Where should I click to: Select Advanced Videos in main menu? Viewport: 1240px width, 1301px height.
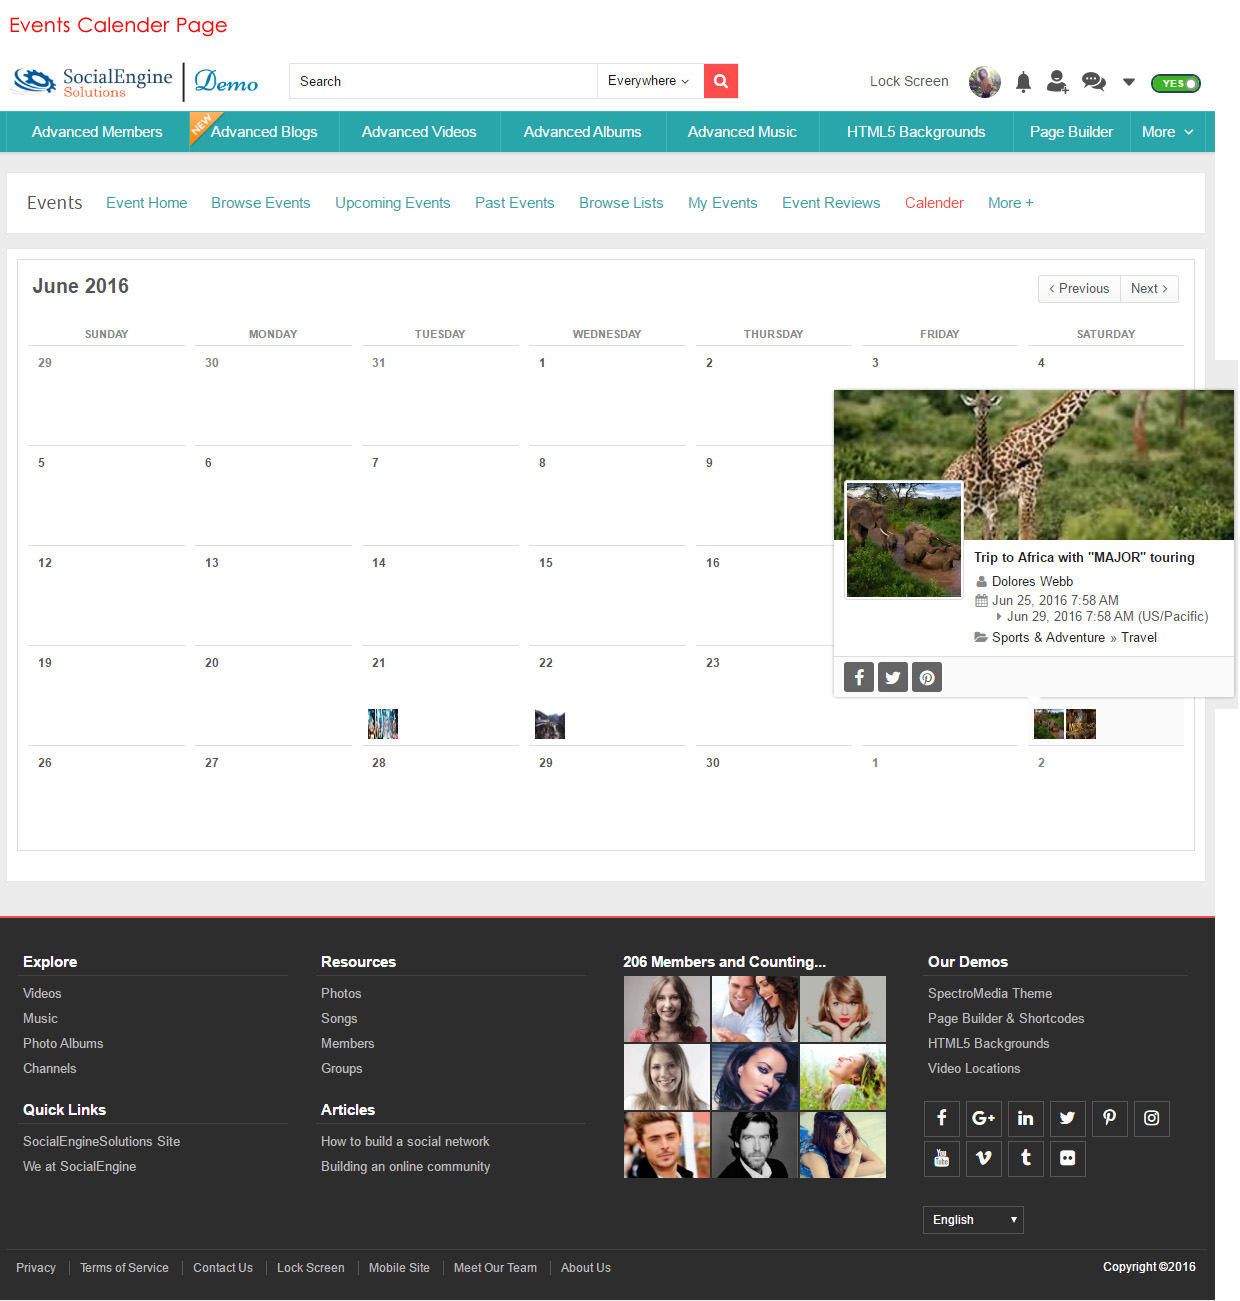pyautogui.click(x=419, y=132)
